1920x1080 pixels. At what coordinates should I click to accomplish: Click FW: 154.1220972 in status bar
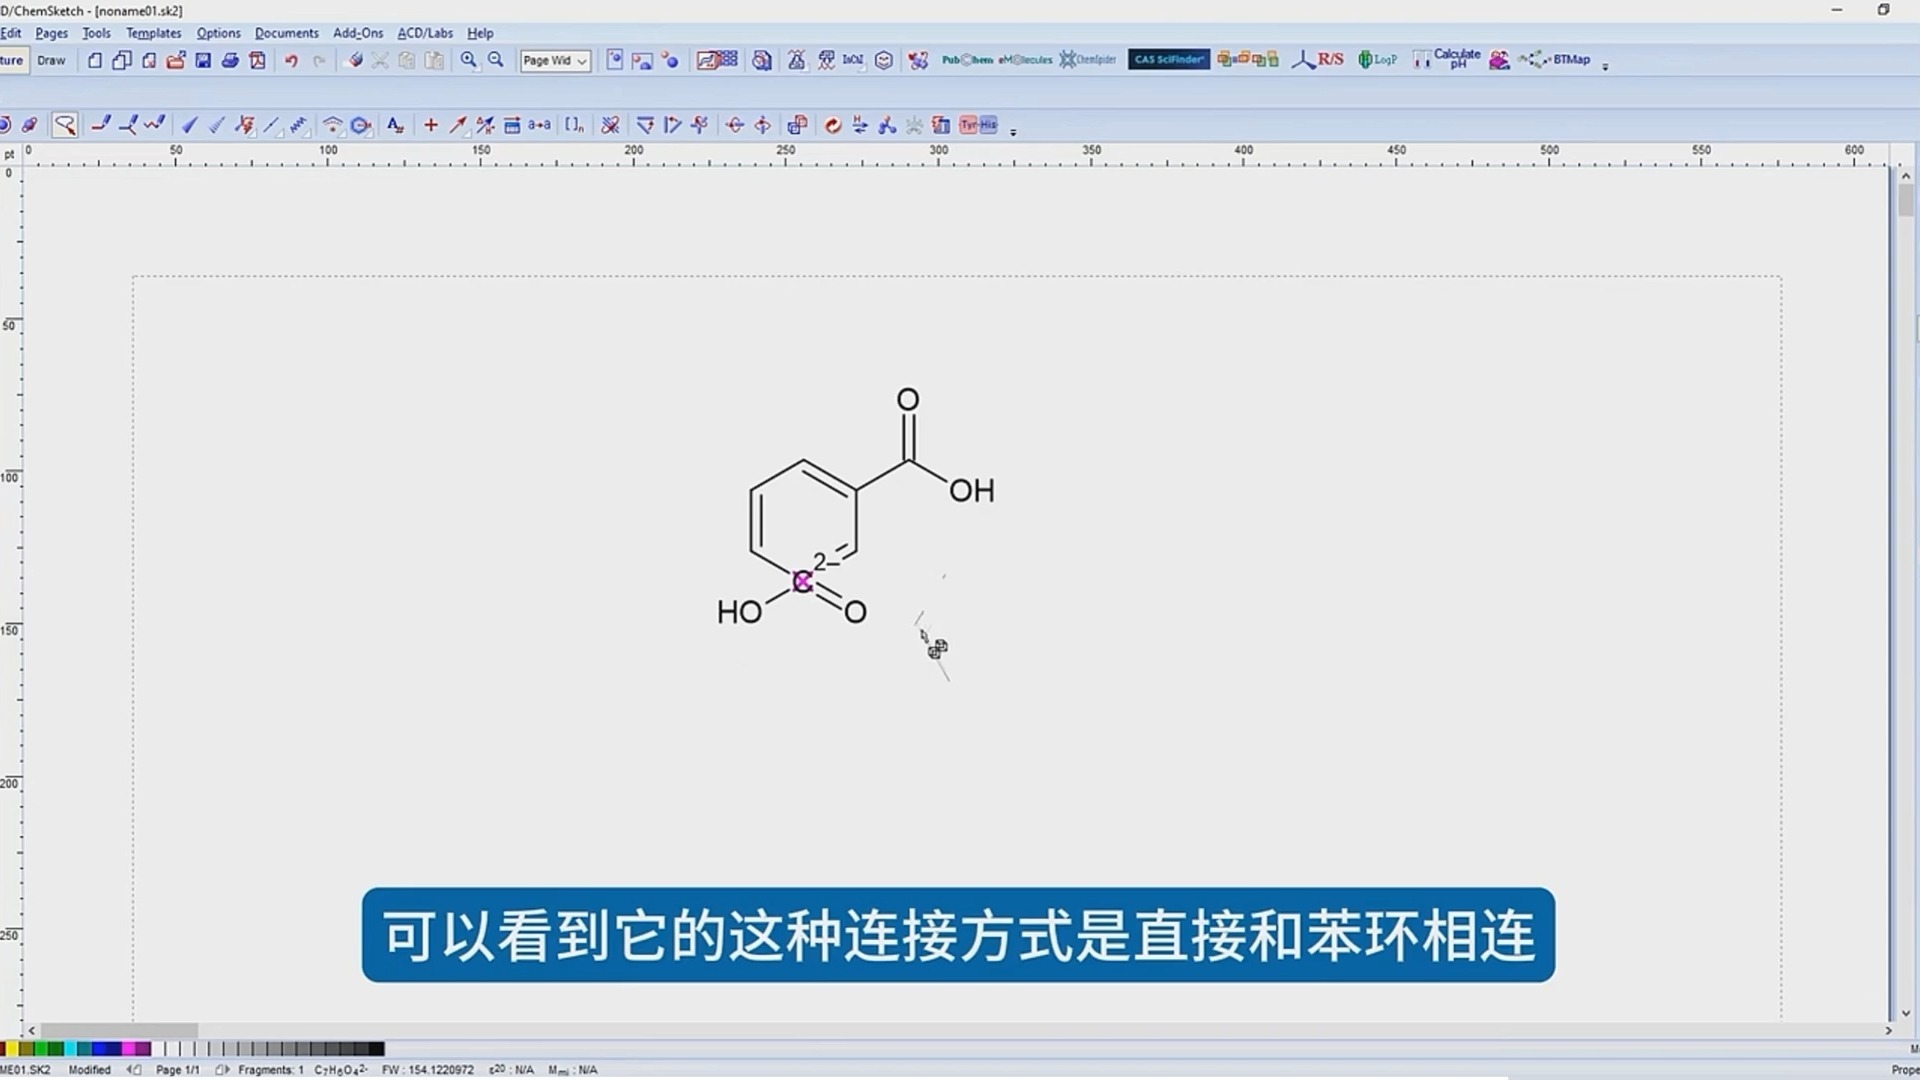coord(428,1070)
